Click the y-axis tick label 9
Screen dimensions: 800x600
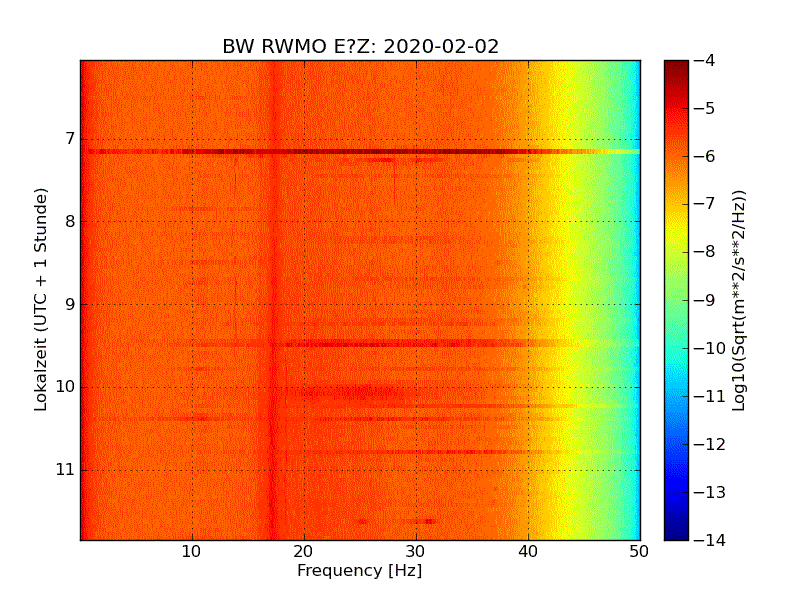(x=70, y=304)
